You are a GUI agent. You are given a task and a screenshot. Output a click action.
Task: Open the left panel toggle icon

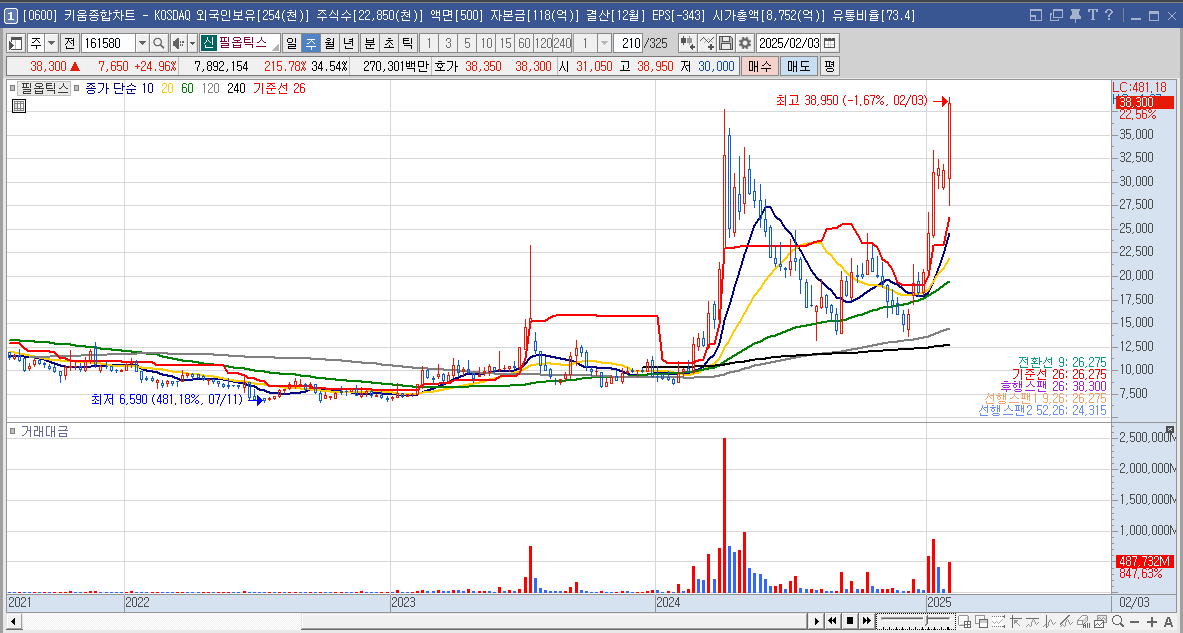[15, 43]
